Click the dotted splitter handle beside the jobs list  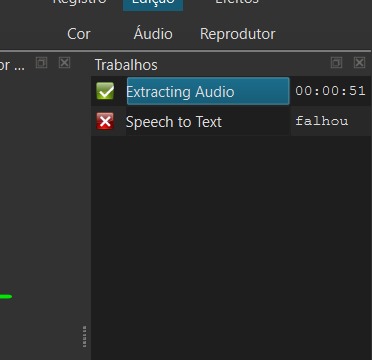pos(85,337)
